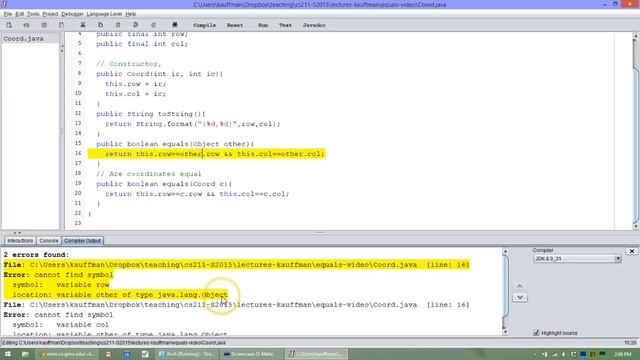Go to previous error with up arrow button
The image size is (640, 360).
(520, 286)
